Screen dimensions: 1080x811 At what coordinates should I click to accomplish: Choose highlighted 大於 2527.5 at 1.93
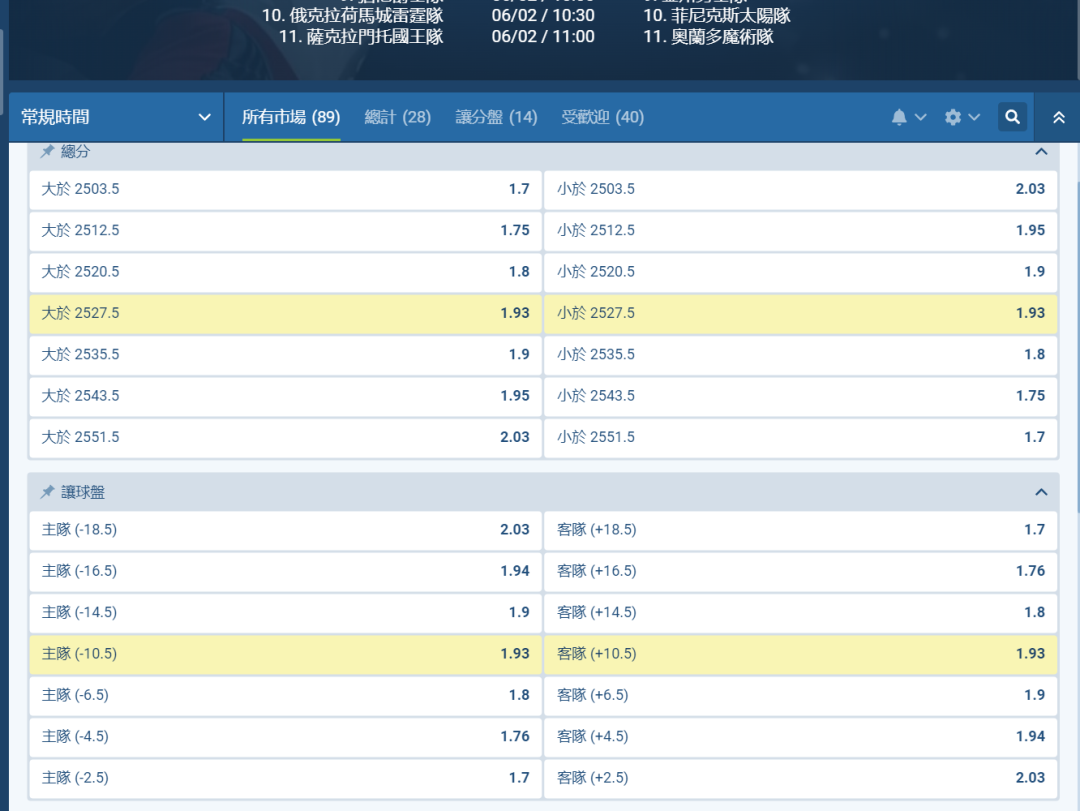click(286, 313)
